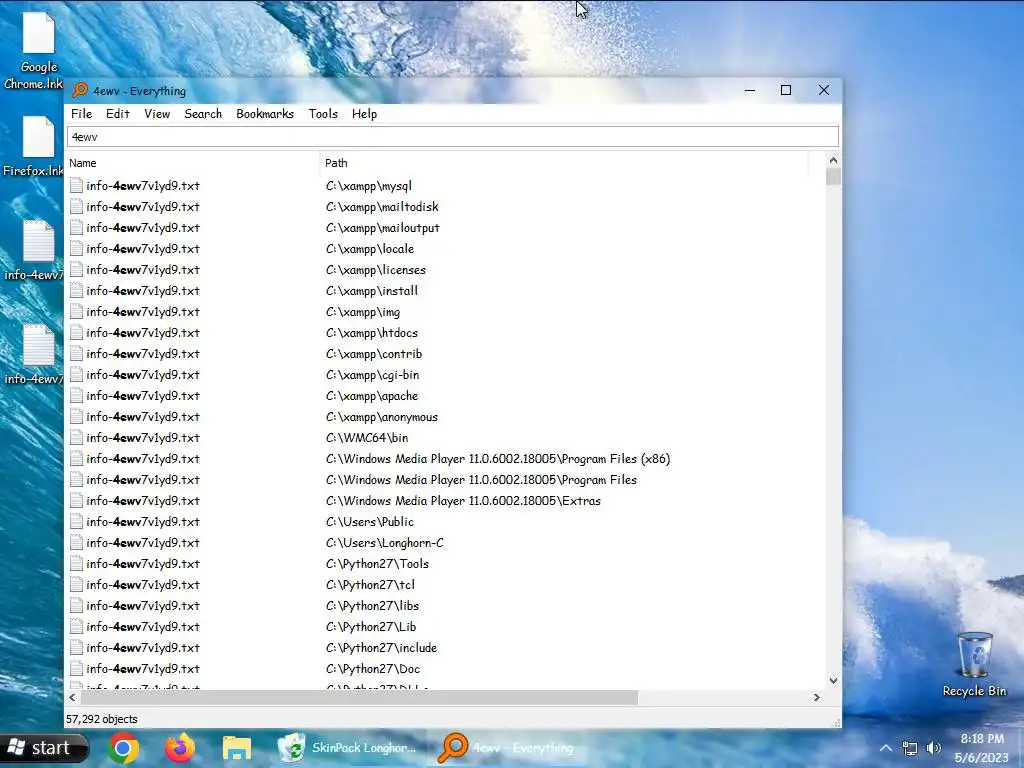This screenshot has width=1024, height=768.
Task: Maximize the Everything window
Action: (x=786, y=90)
